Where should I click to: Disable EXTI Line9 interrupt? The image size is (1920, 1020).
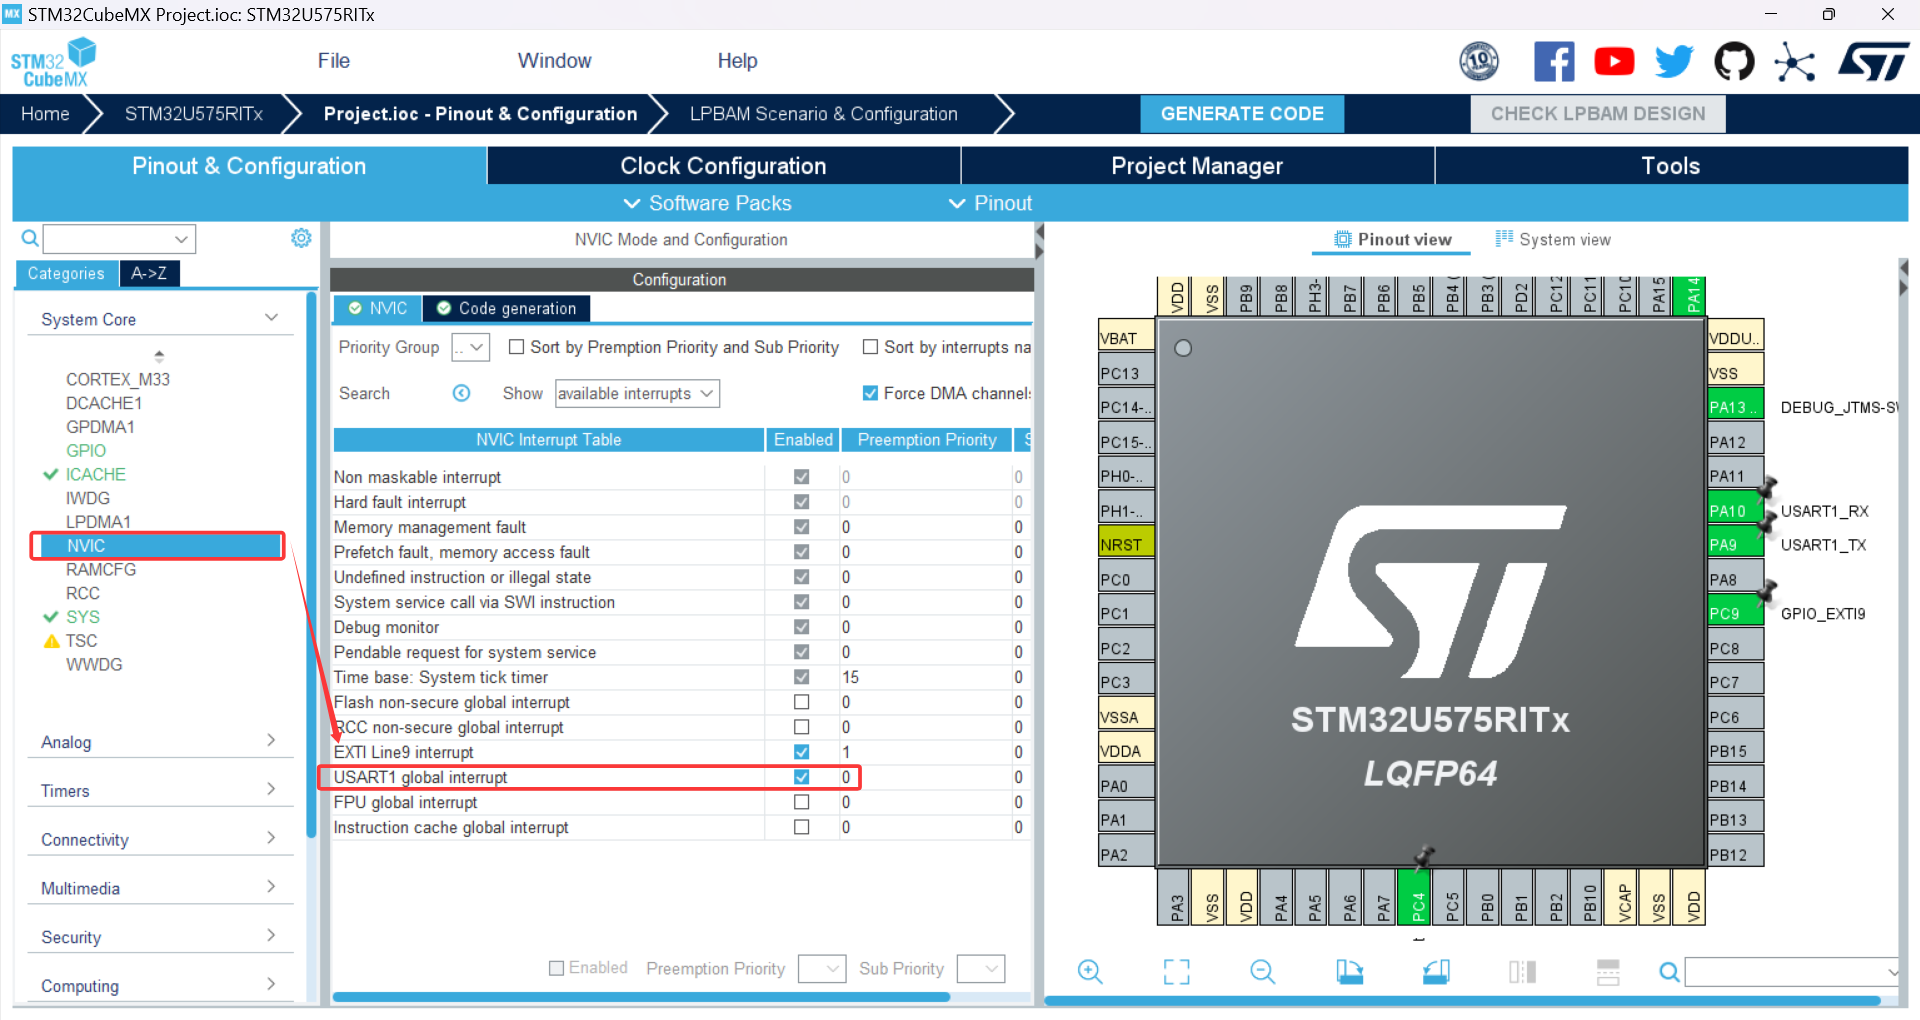(801, 752)
